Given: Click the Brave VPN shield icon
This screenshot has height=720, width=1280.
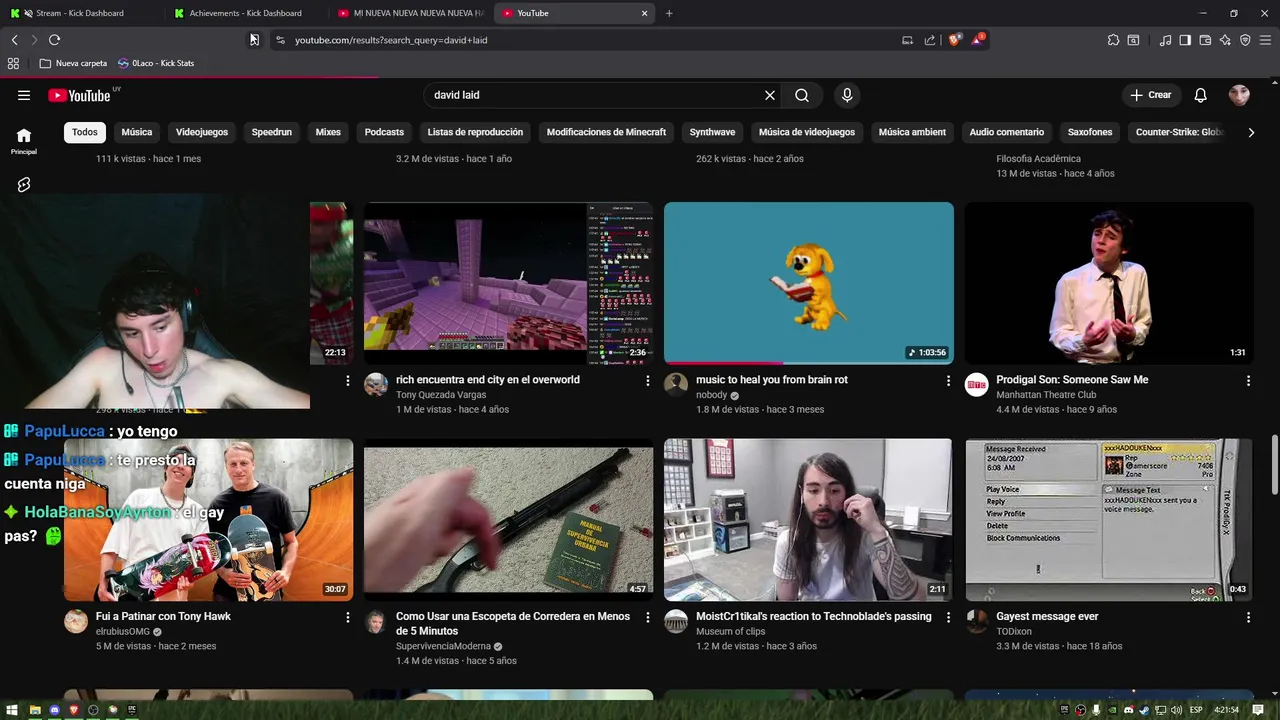Looking at the screenshot, I should (1245, 40).
